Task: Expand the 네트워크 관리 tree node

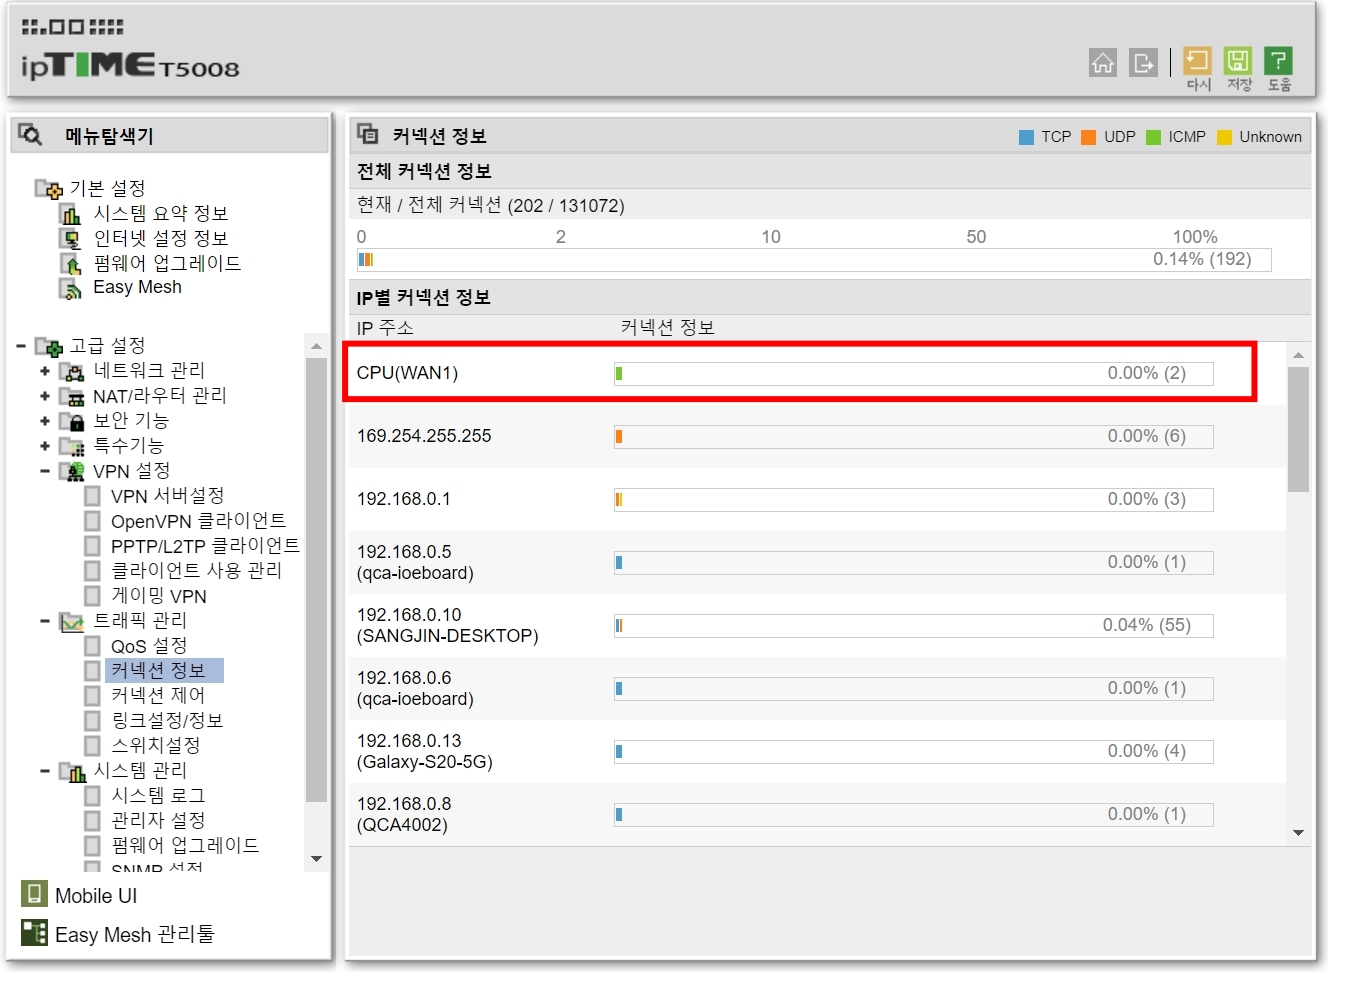Action: (x=45, y=371)
